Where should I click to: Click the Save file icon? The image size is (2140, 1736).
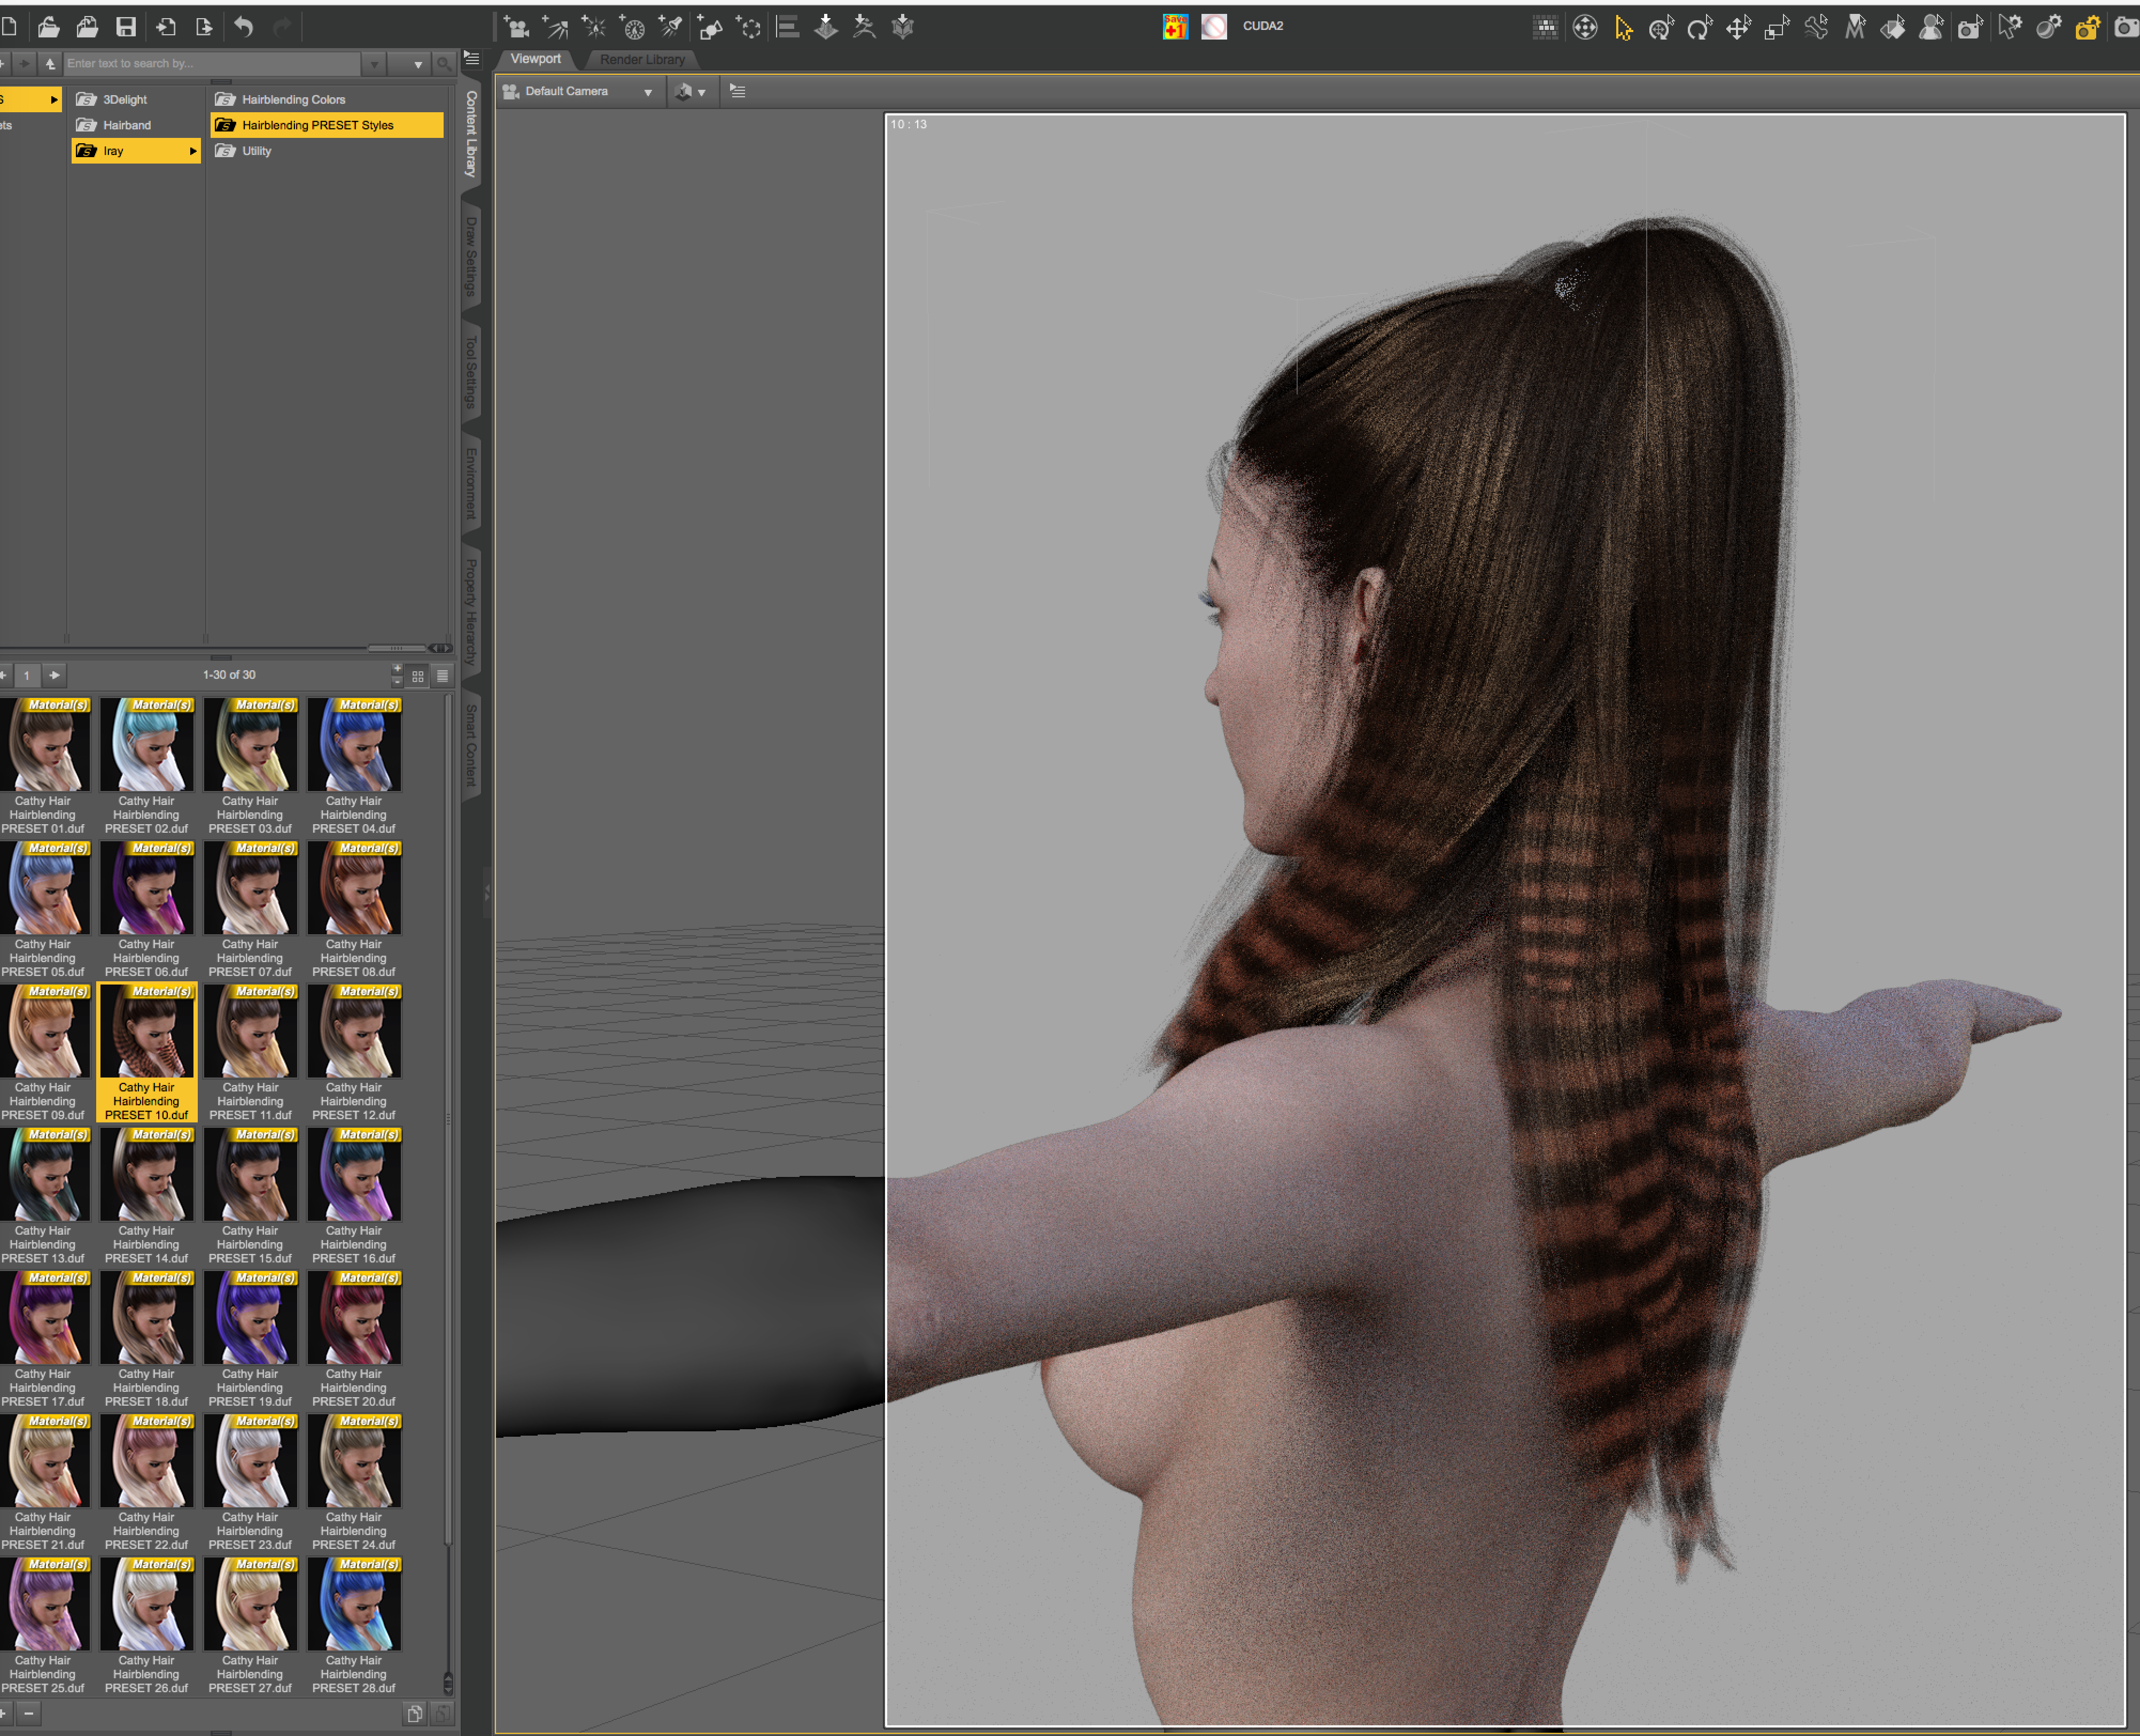(x=125, y=27)
